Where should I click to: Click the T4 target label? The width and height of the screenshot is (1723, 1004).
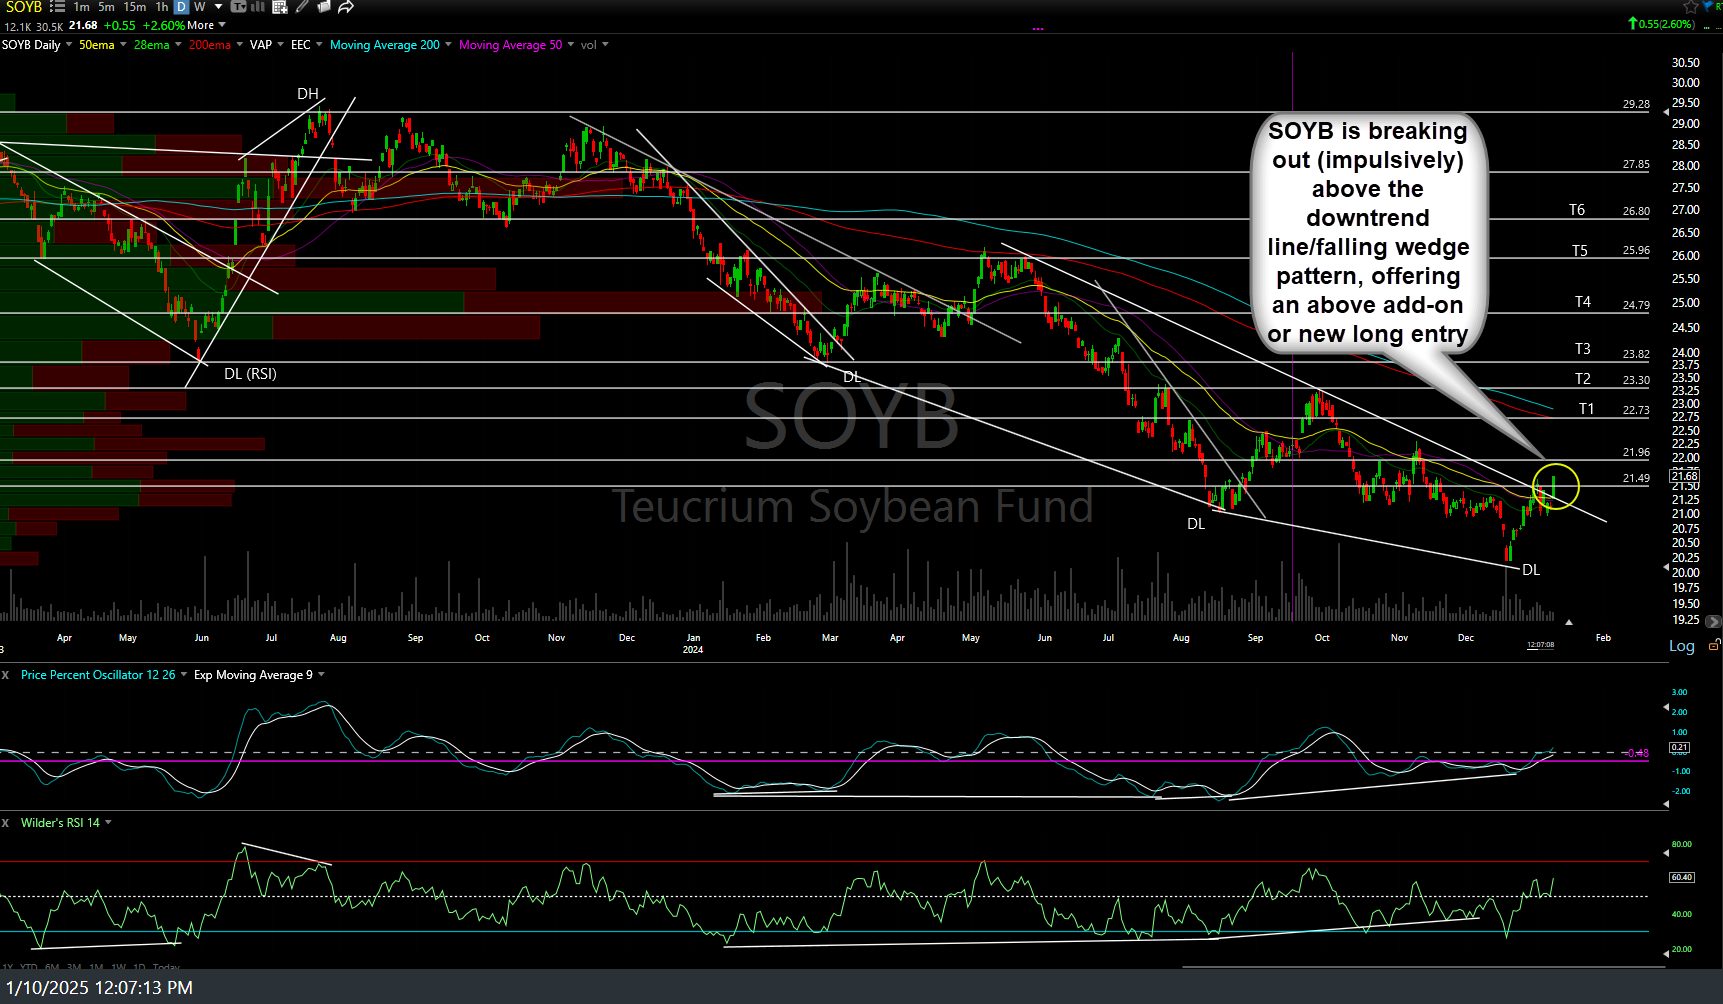pyautogui.click(x=1583, y=301)
